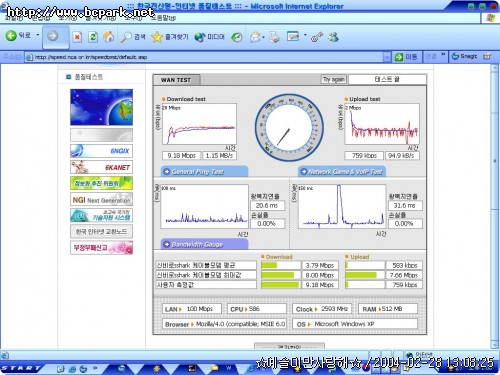Select the WAN TEST tab

click(176, 80)
